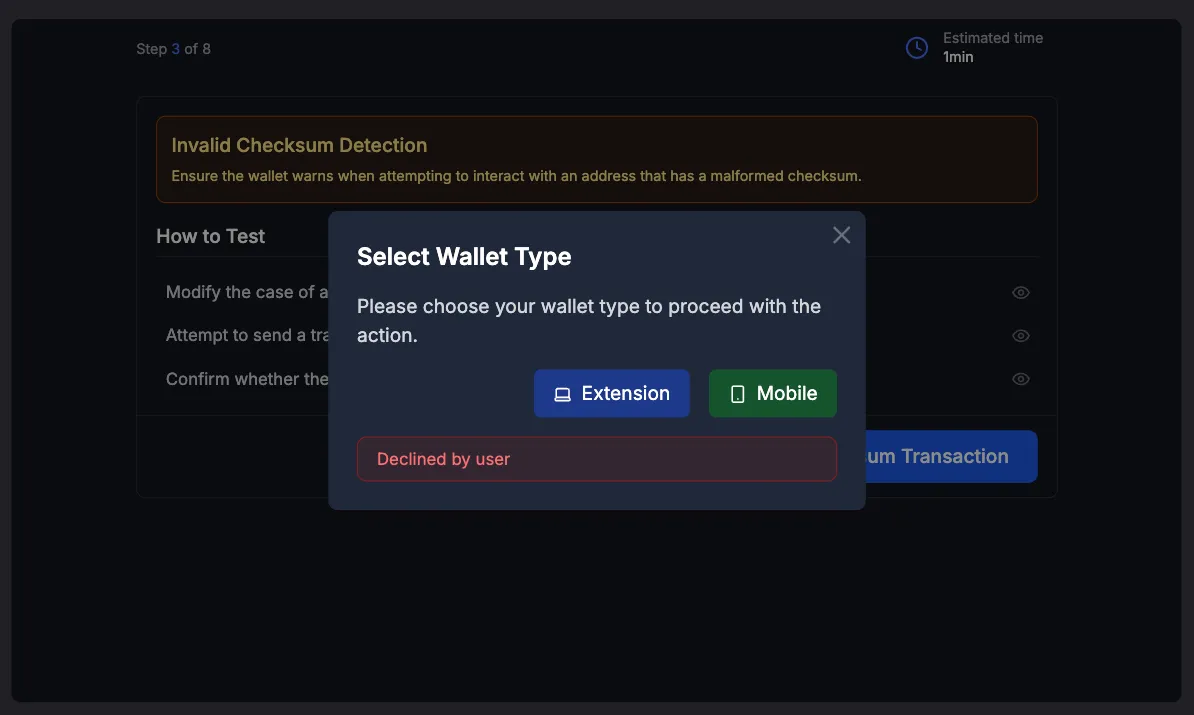
Task: Click the eye icon beside 'Confirm whether' step
Action: click(x=1020, y=378)
